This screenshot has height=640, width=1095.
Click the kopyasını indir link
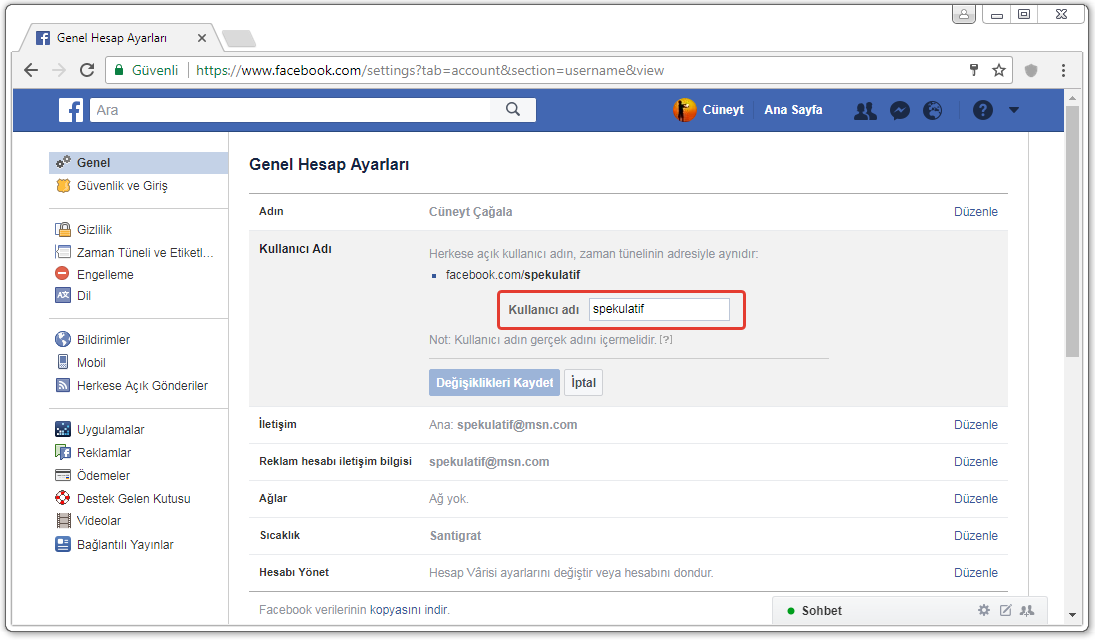pyautogui.click(x=409, y=610)
